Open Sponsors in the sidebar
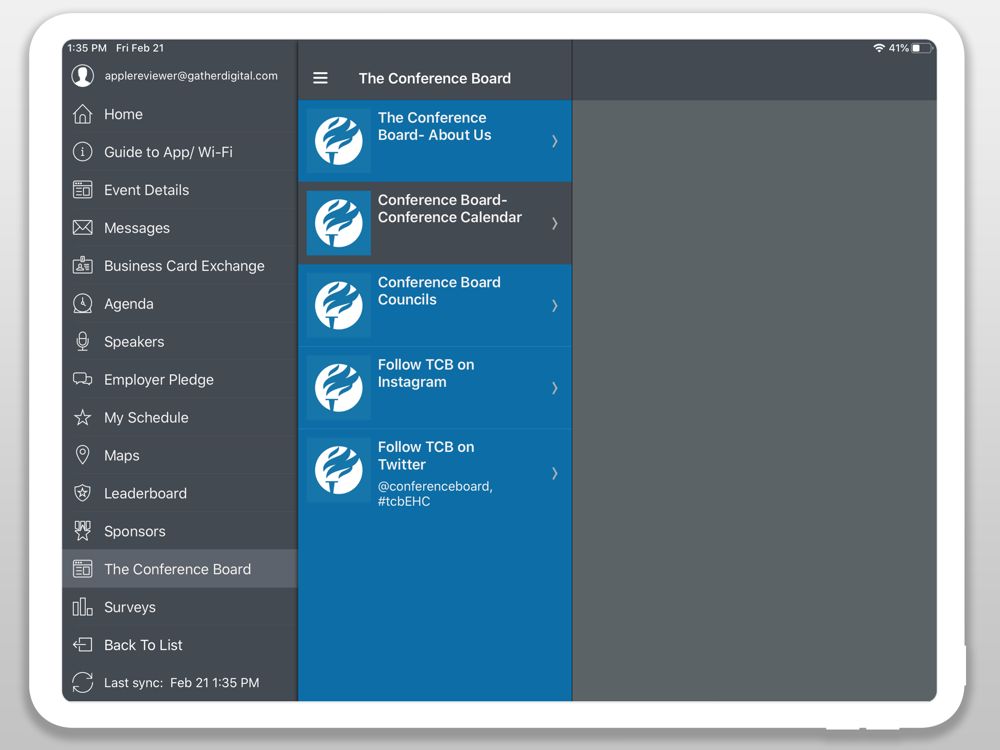Screen dimensions: 1000x750 click(x=180, y=531)
